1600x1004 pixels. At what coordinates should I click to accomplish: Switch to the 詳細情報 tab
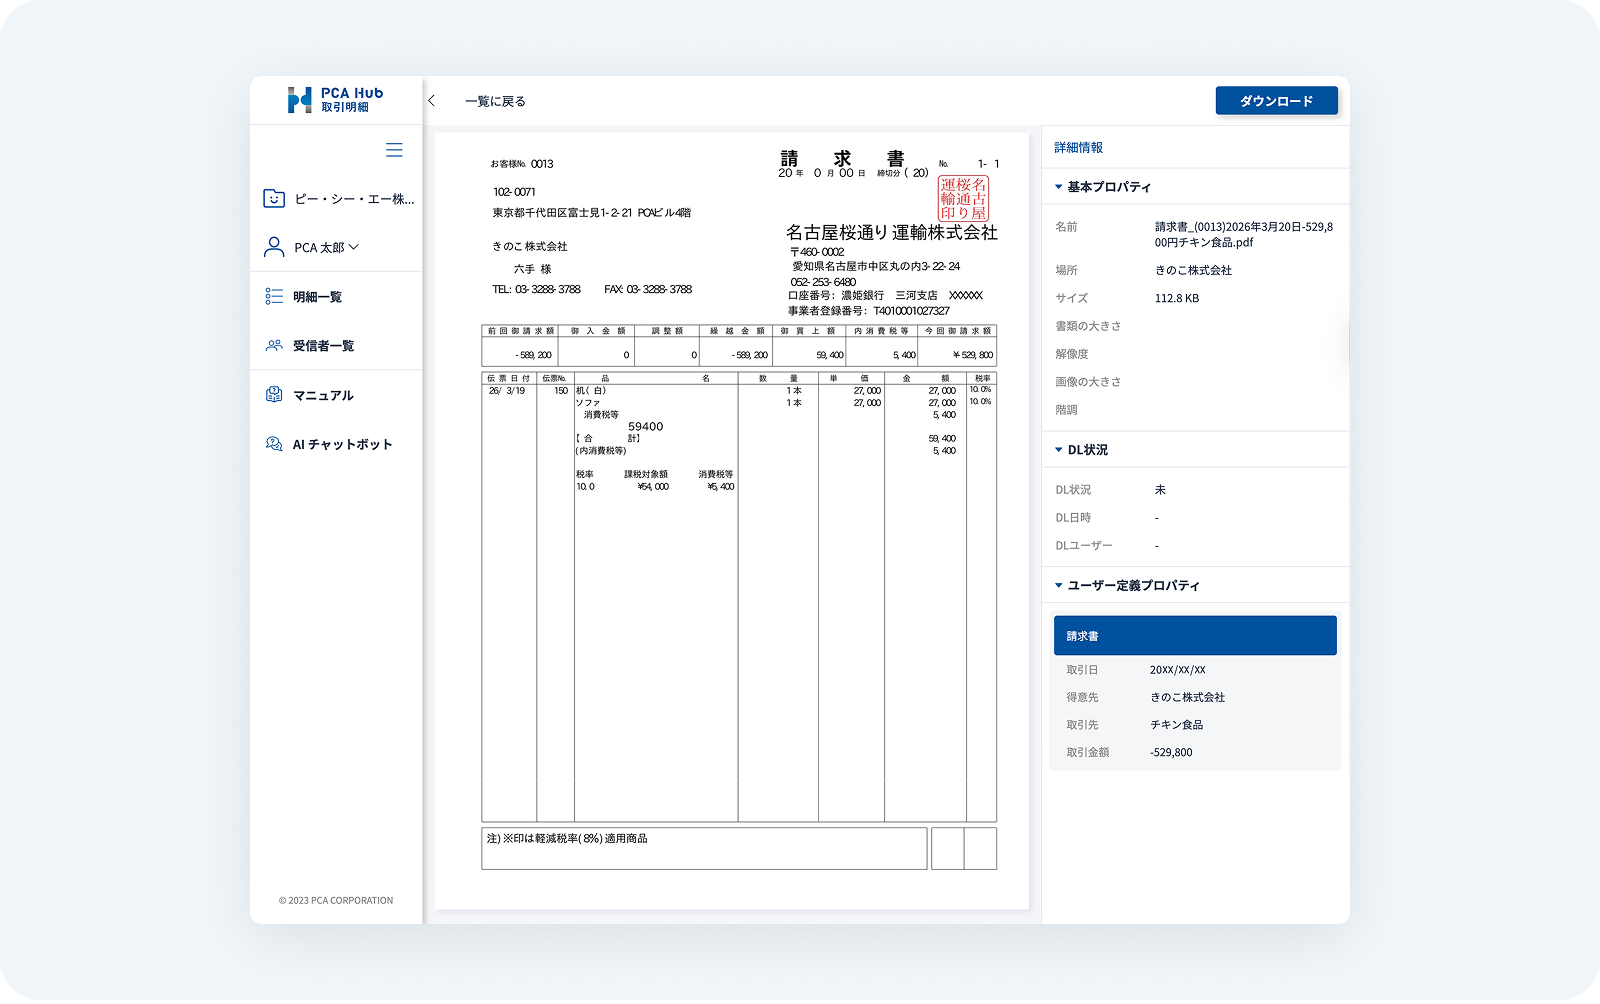(x=1079, y=147)
